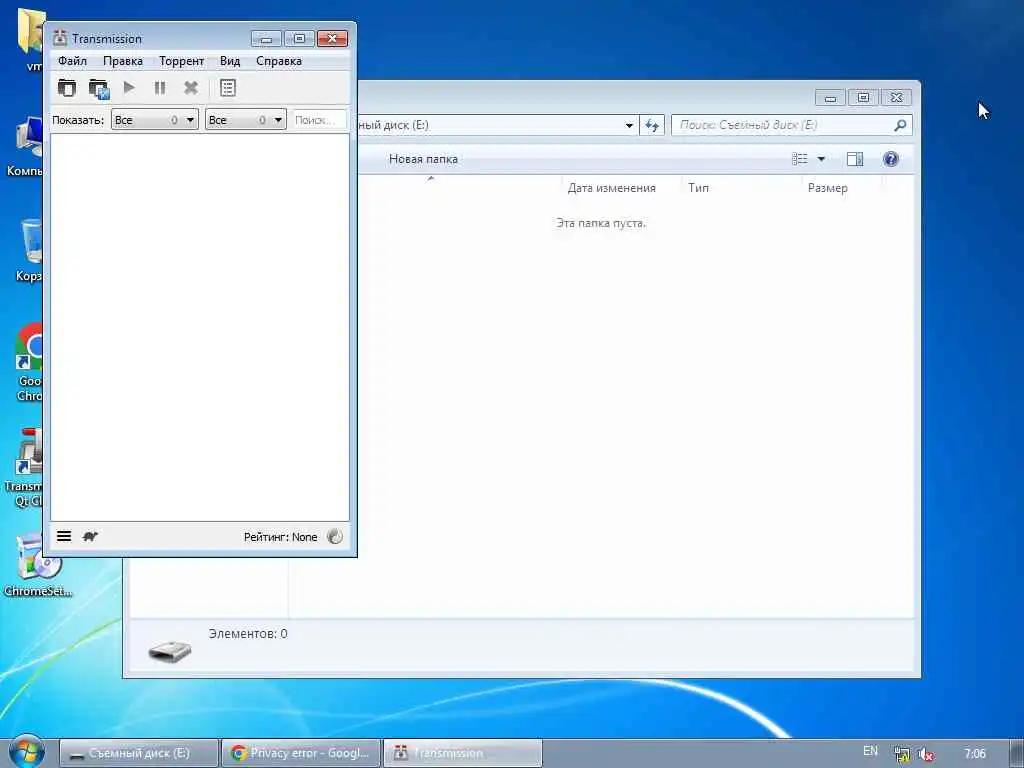Close the Transmission window
The width and height of the screenshot is (1024, 768).
click(x=332, y=39)
